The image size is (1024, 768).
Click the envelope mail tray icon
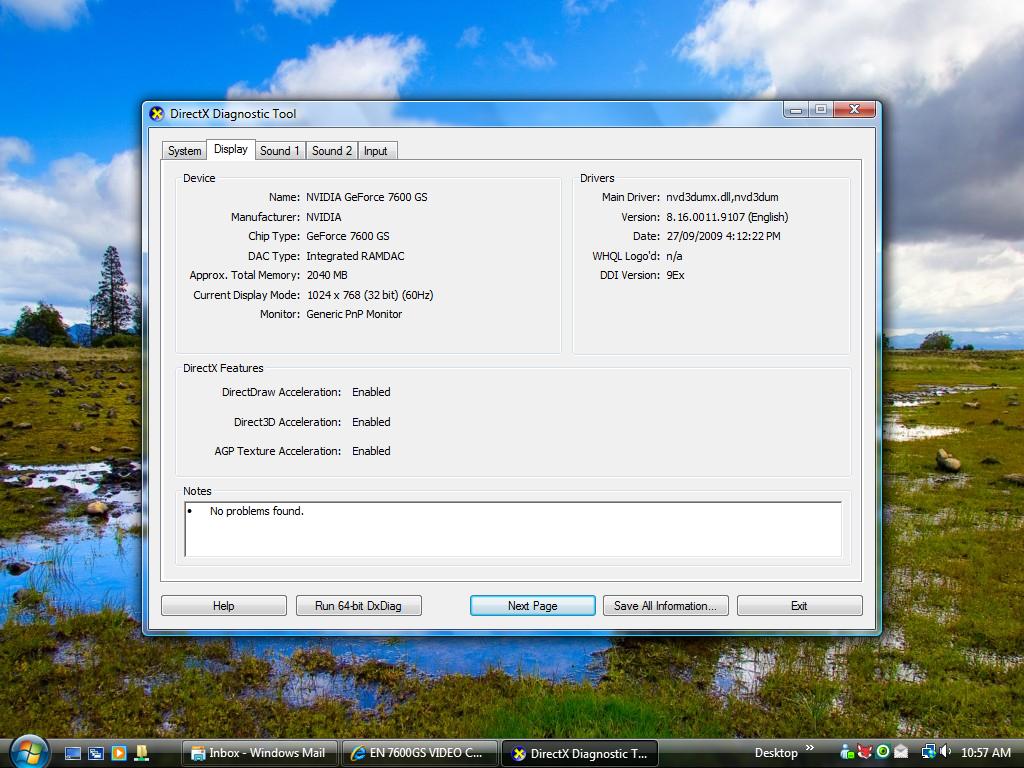coord(901,752)
